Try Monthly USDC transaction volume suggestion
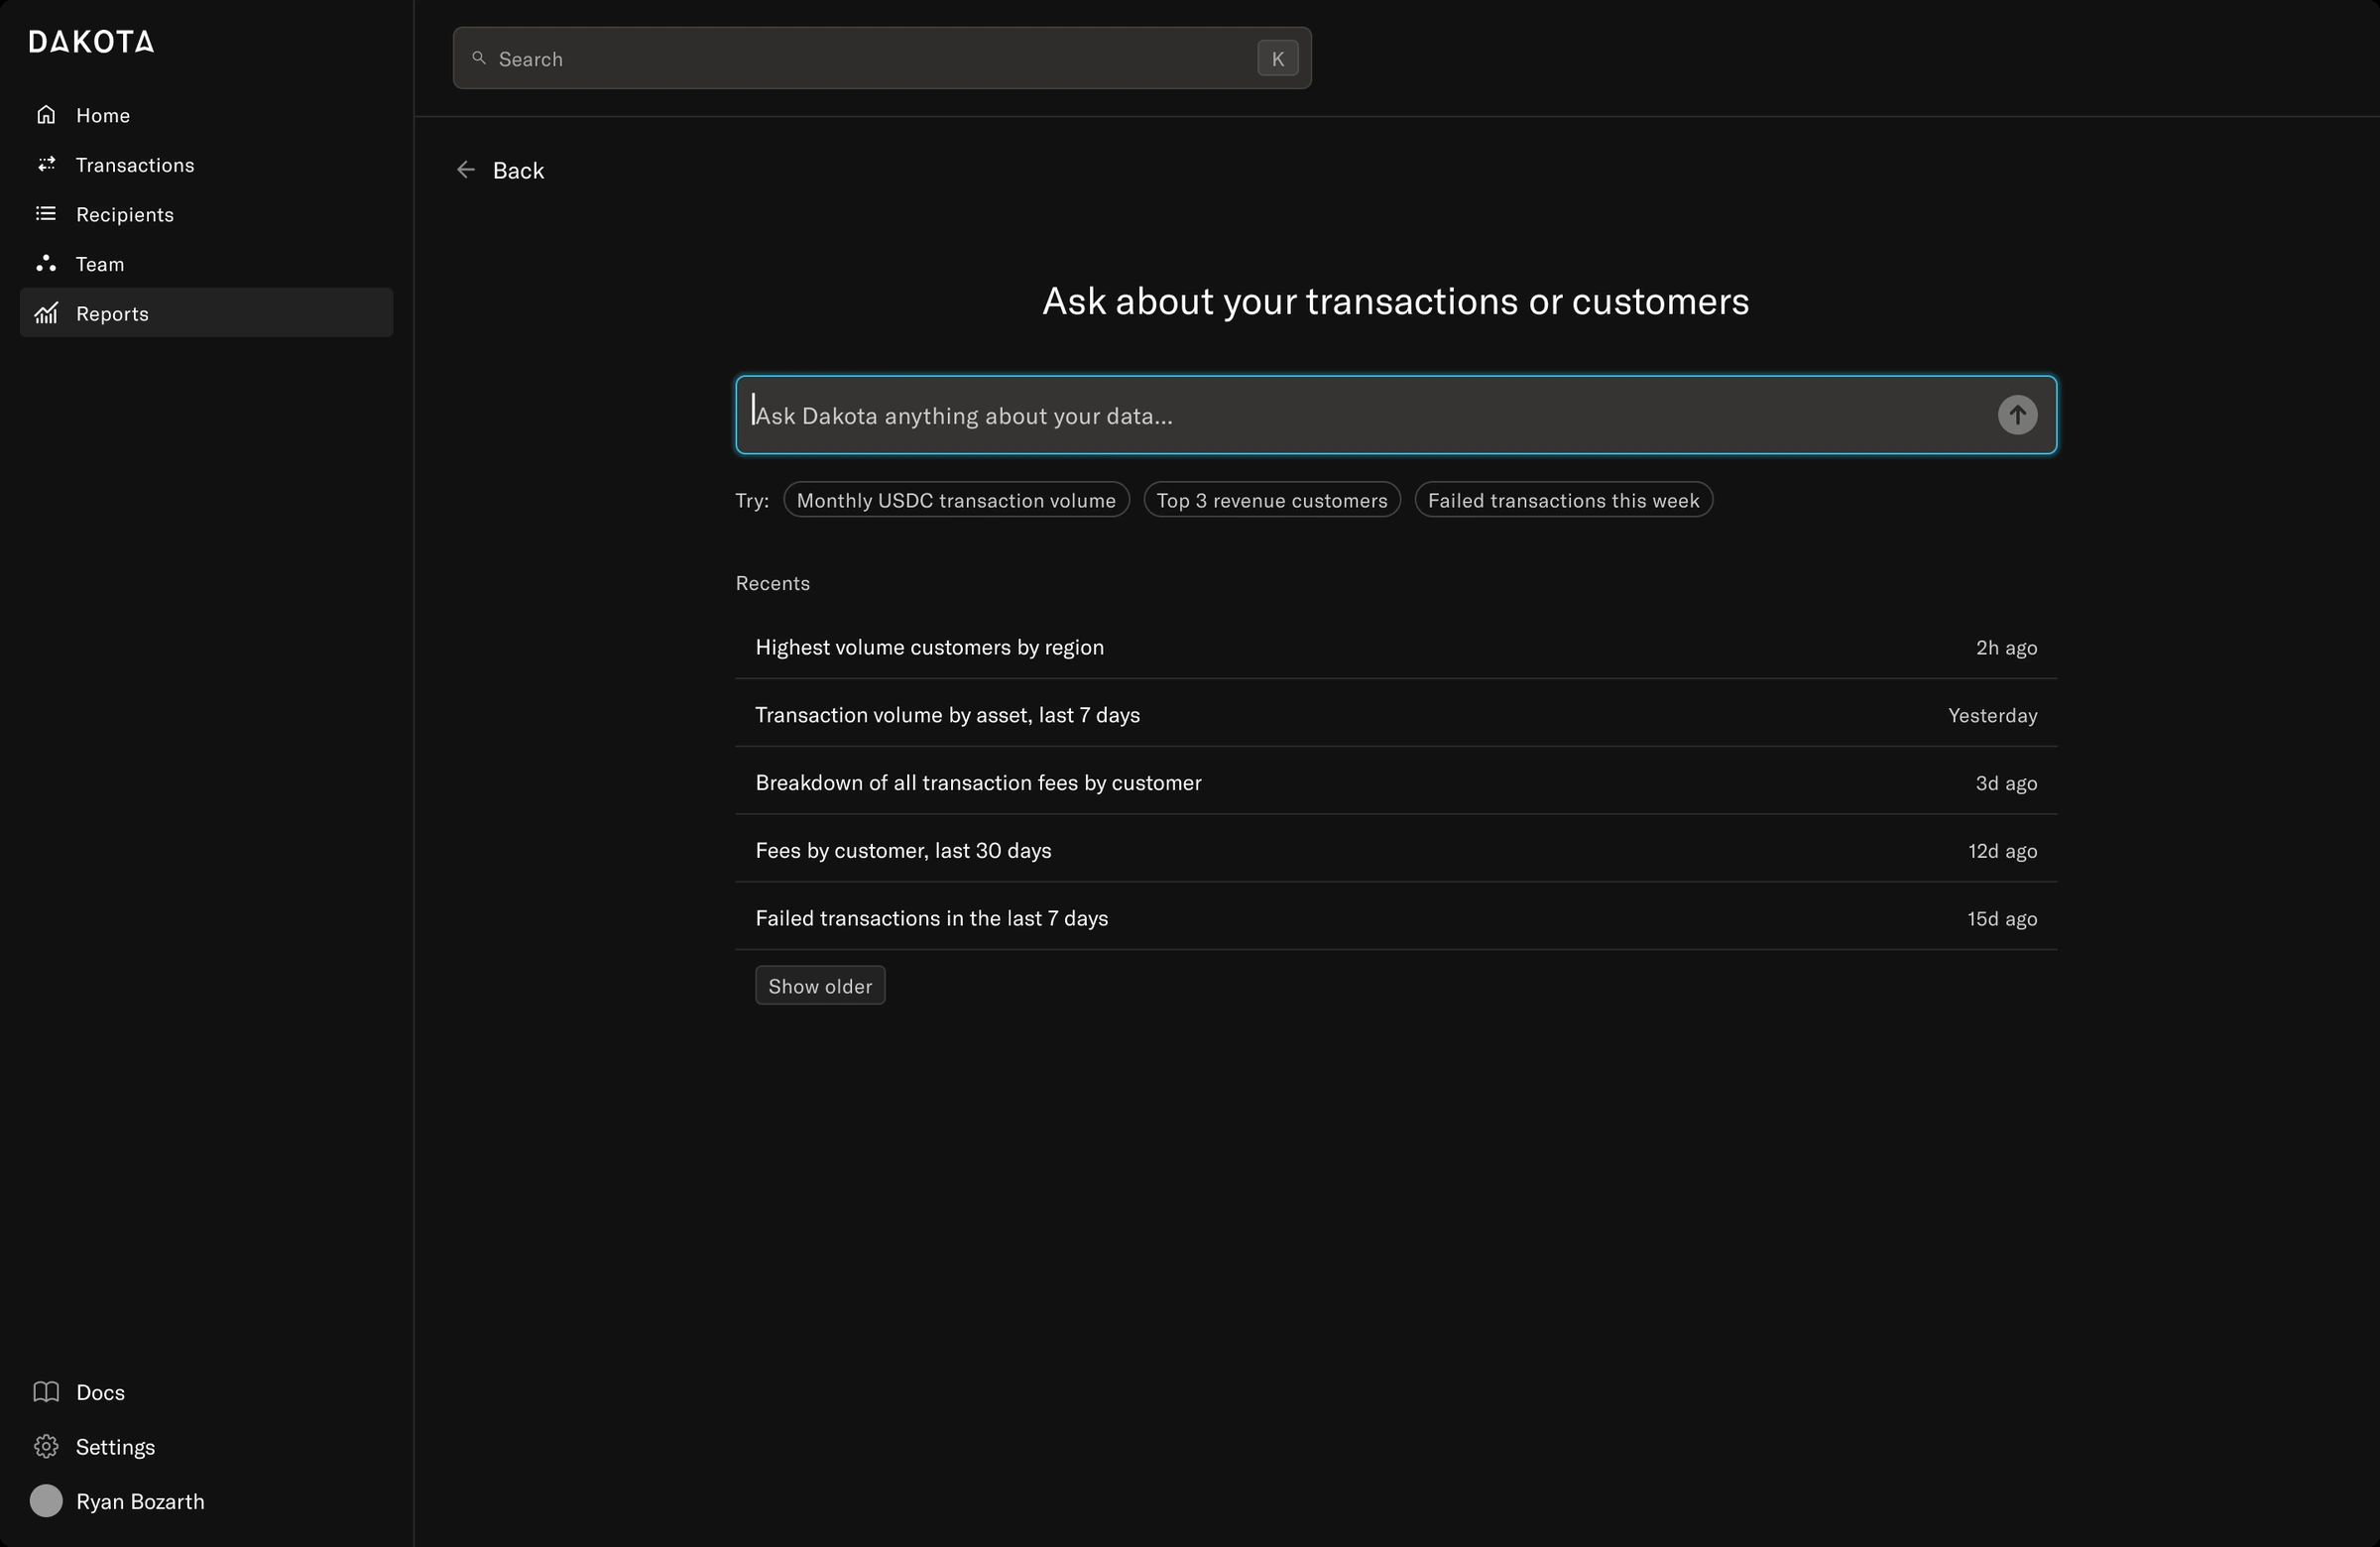 click(x=956, y=500)
